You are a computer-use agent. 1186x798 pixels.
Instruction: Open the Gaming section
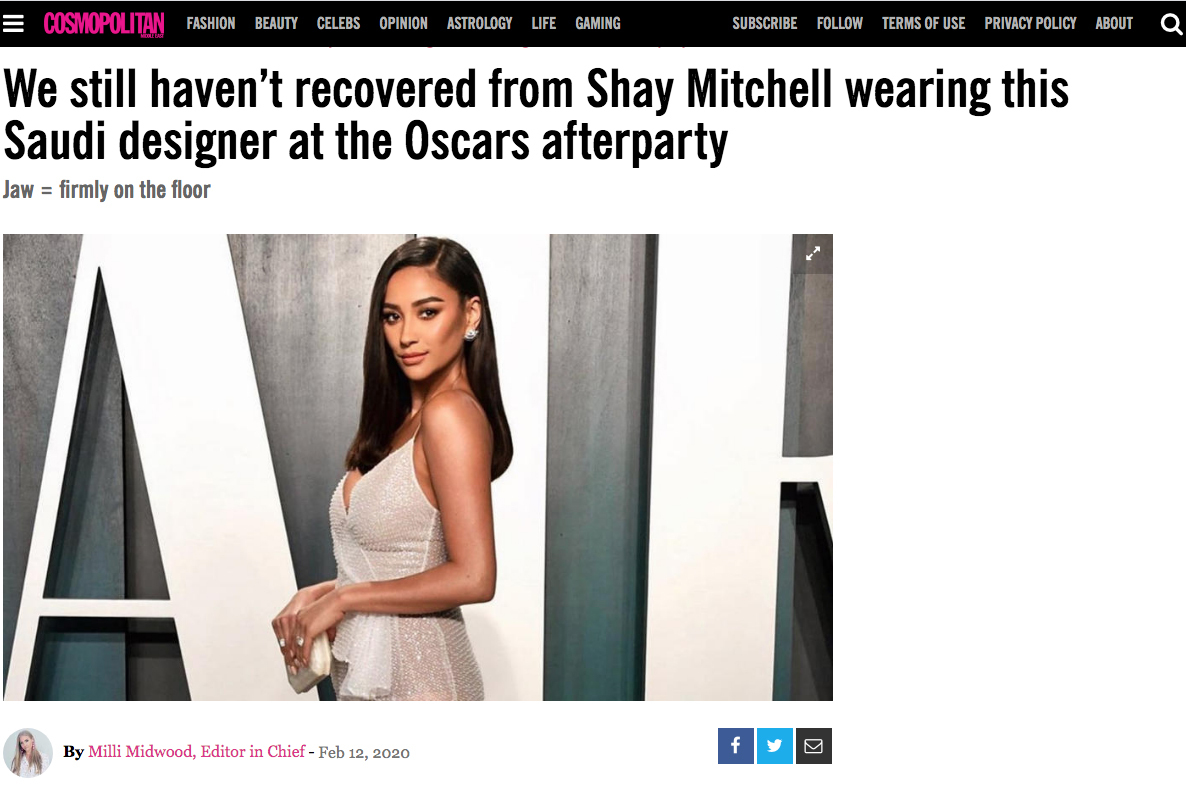[598, 23]
